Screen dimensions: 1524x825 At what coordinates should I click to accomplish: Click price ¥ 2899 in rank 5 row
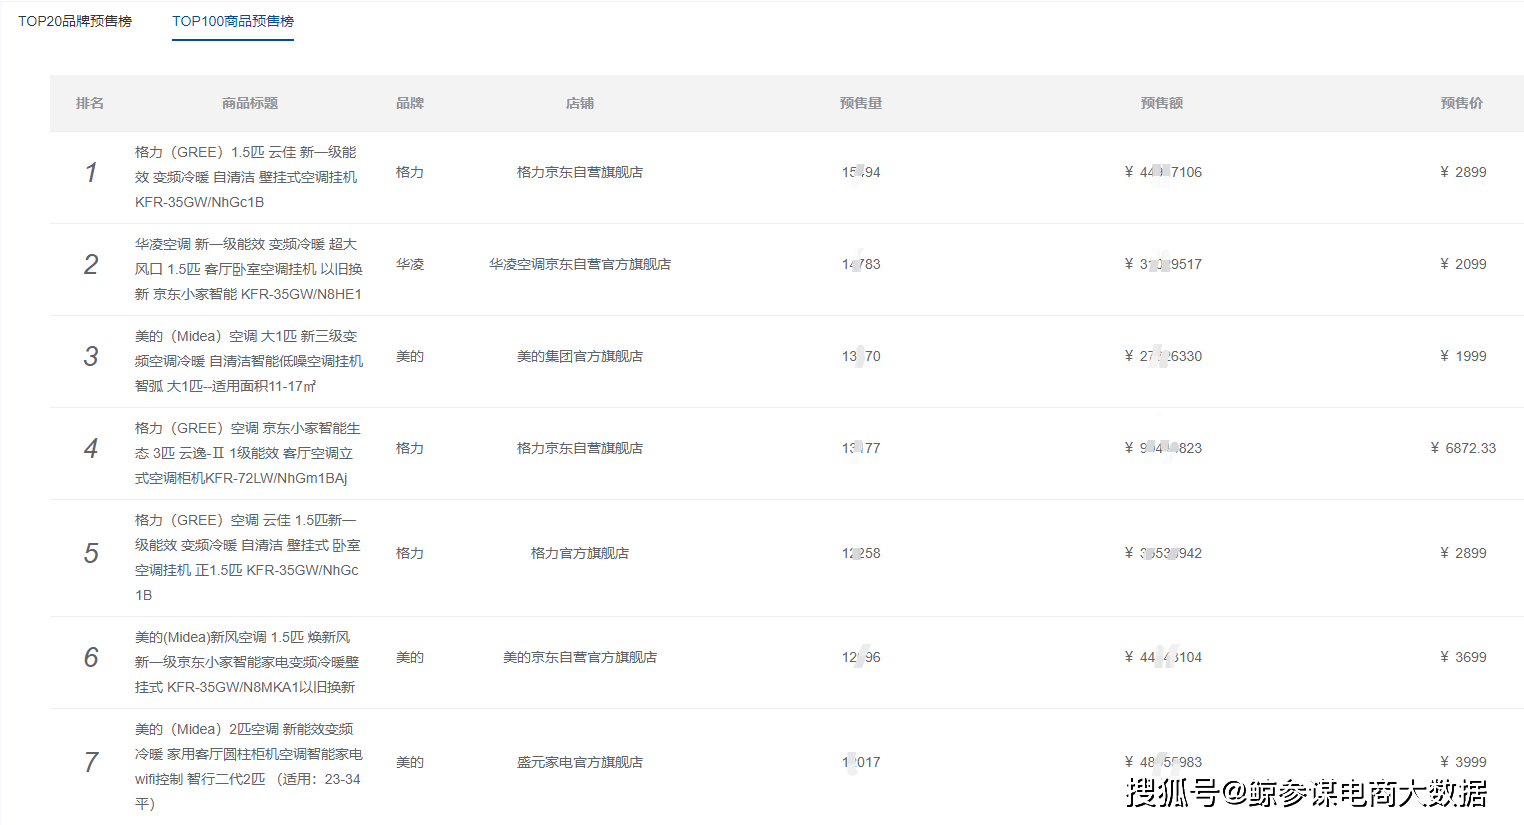click(x=1463, y=553)
